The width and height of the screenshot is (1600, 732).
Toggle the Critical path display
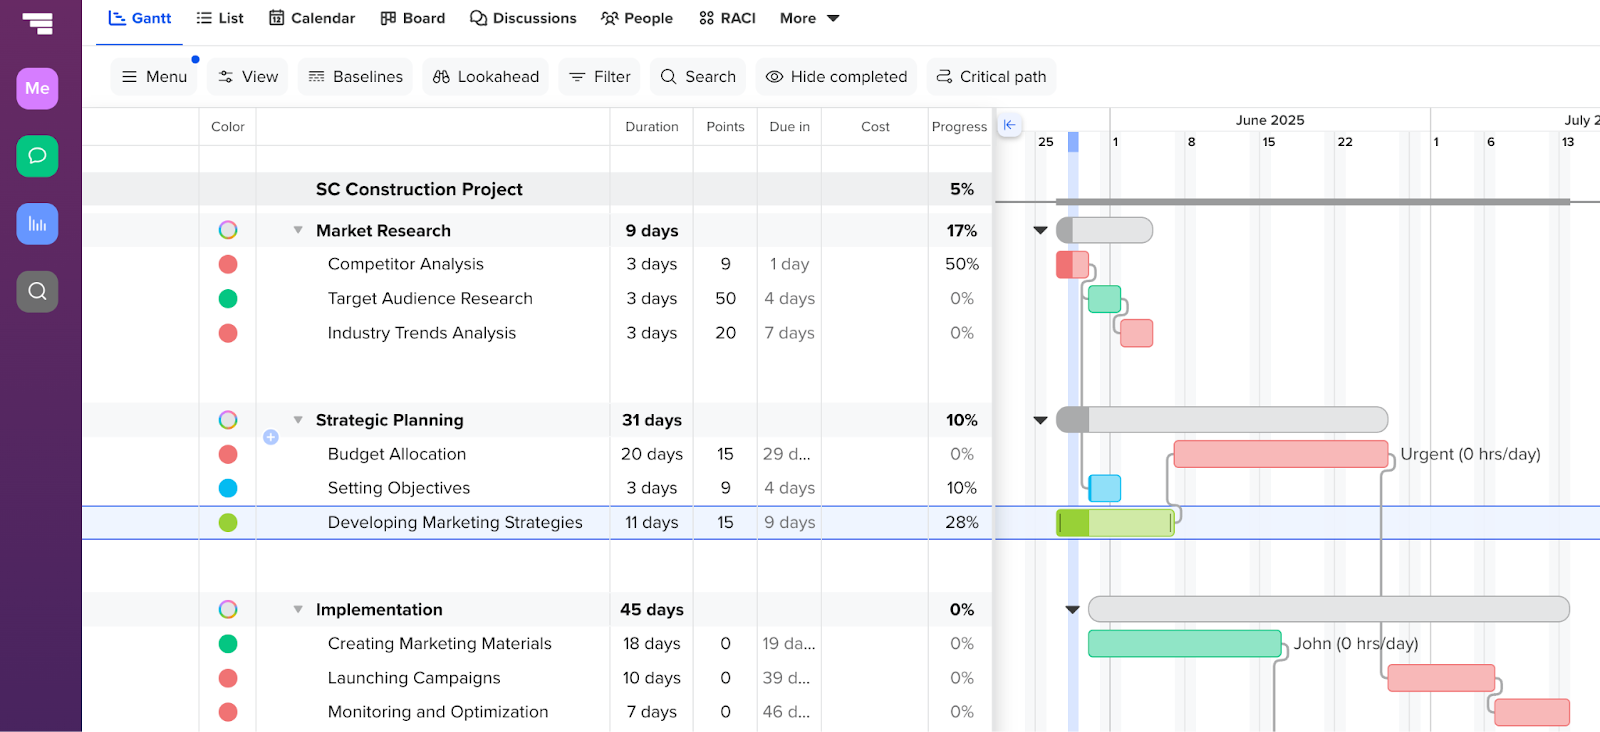click(x=991, y=77)
